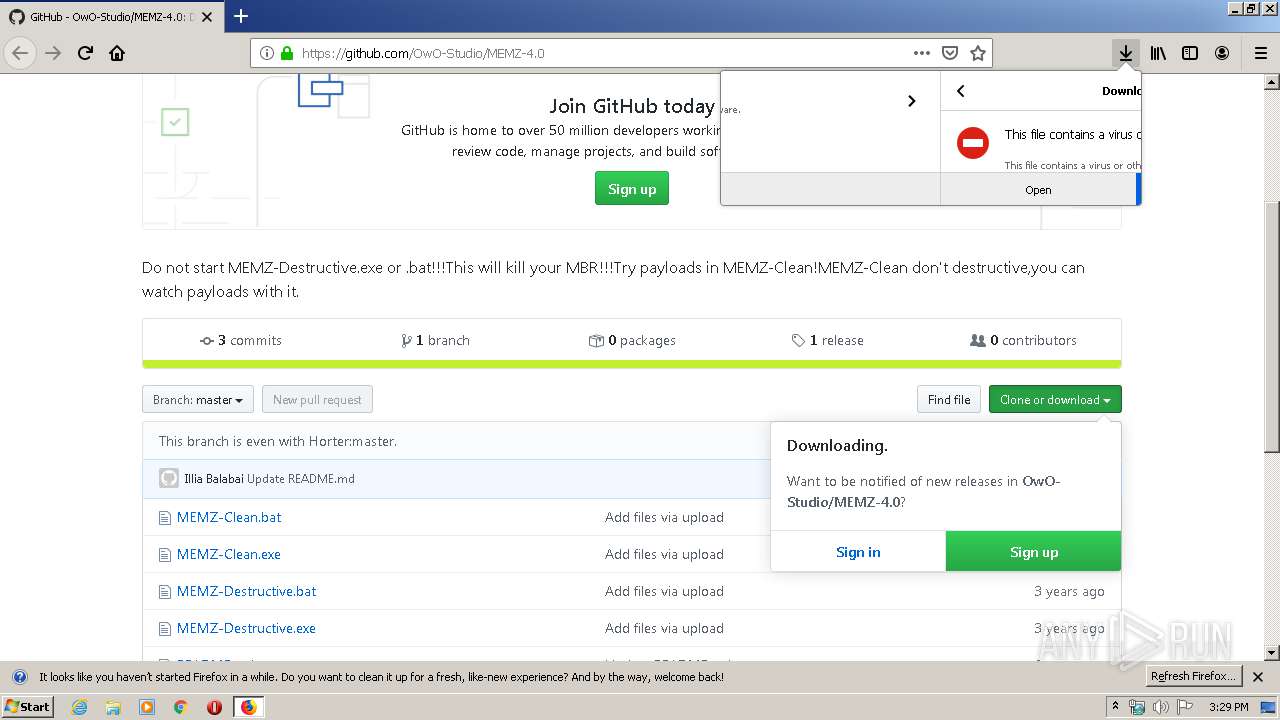Image resolution: width=1280 pixels, height=720 pixels.
Task: Open the Firefox home page
Action: [117, 53]
